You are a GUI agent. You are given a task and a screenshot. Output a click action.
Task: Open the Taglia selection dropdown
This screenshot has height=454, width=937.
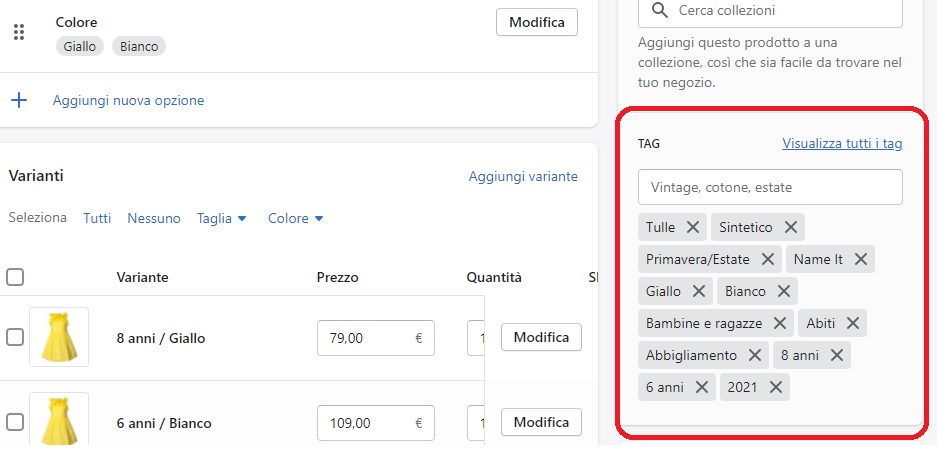222,219
